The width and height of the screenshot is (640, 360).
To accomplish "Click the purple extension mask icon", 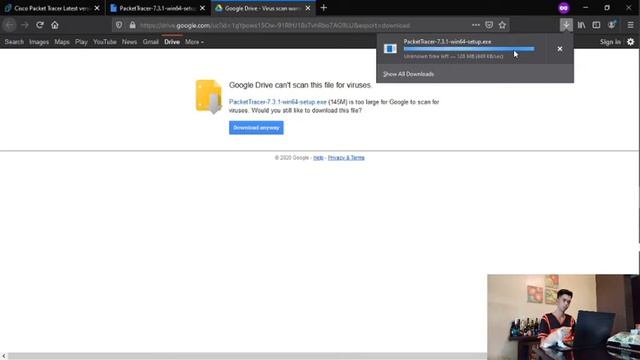I will pos(564,8).
